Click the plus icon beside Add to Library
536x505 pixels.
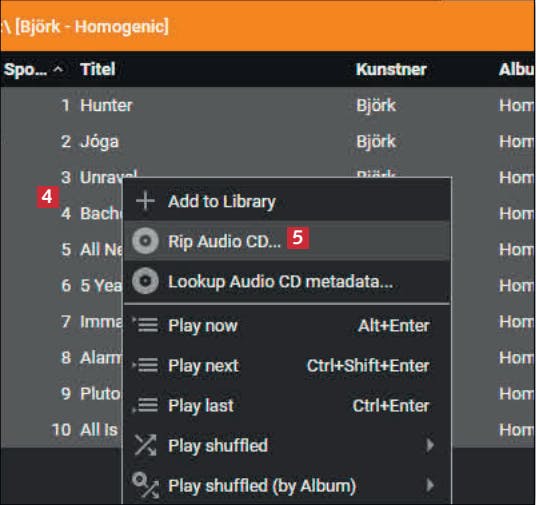click(x=145, y=201)
